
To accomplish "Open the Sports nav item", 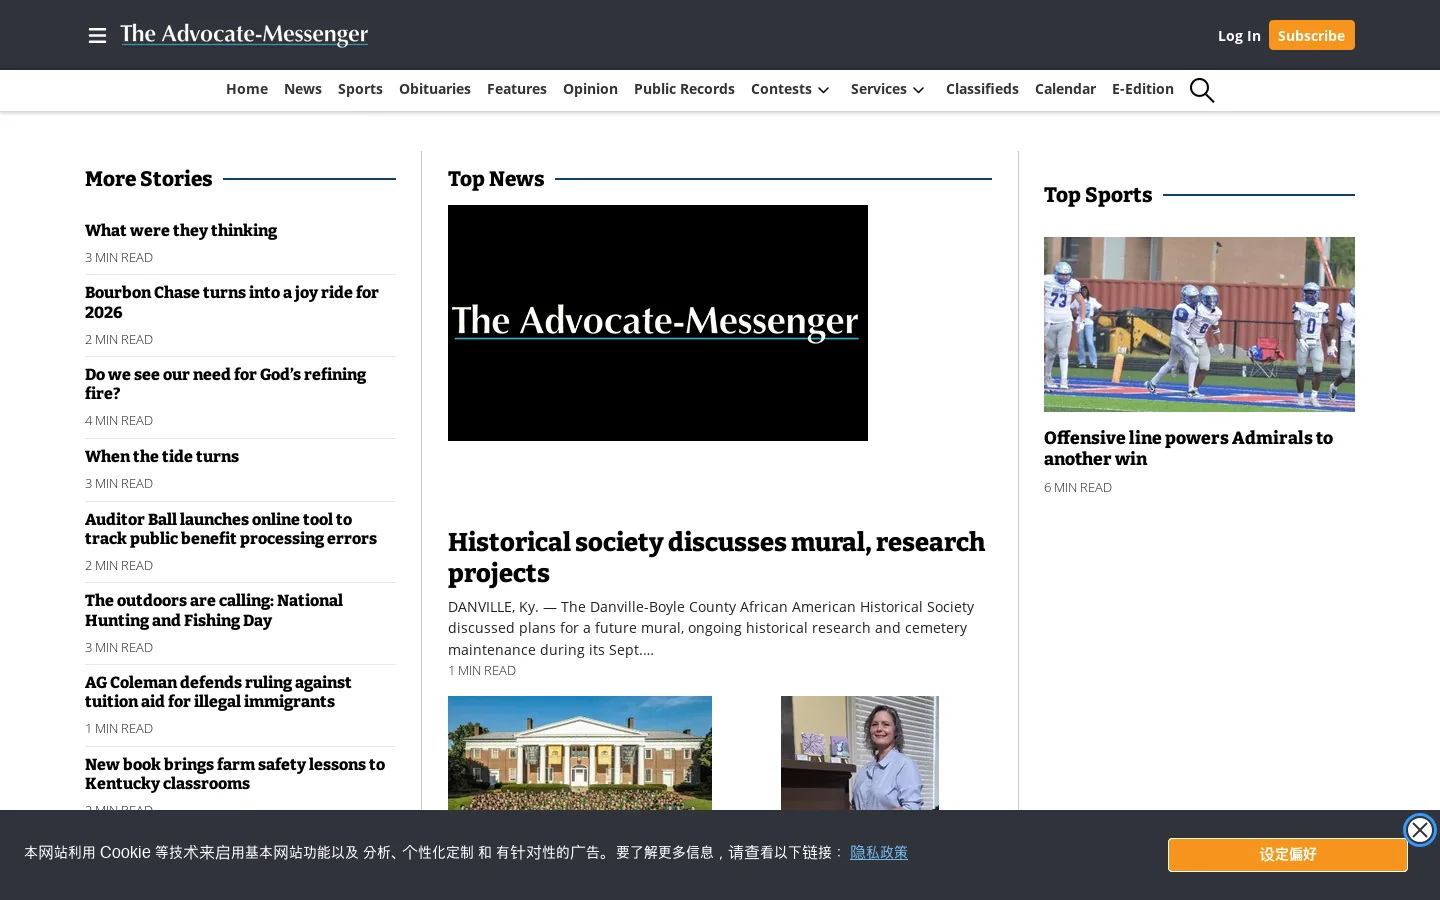I will point(360,89).
